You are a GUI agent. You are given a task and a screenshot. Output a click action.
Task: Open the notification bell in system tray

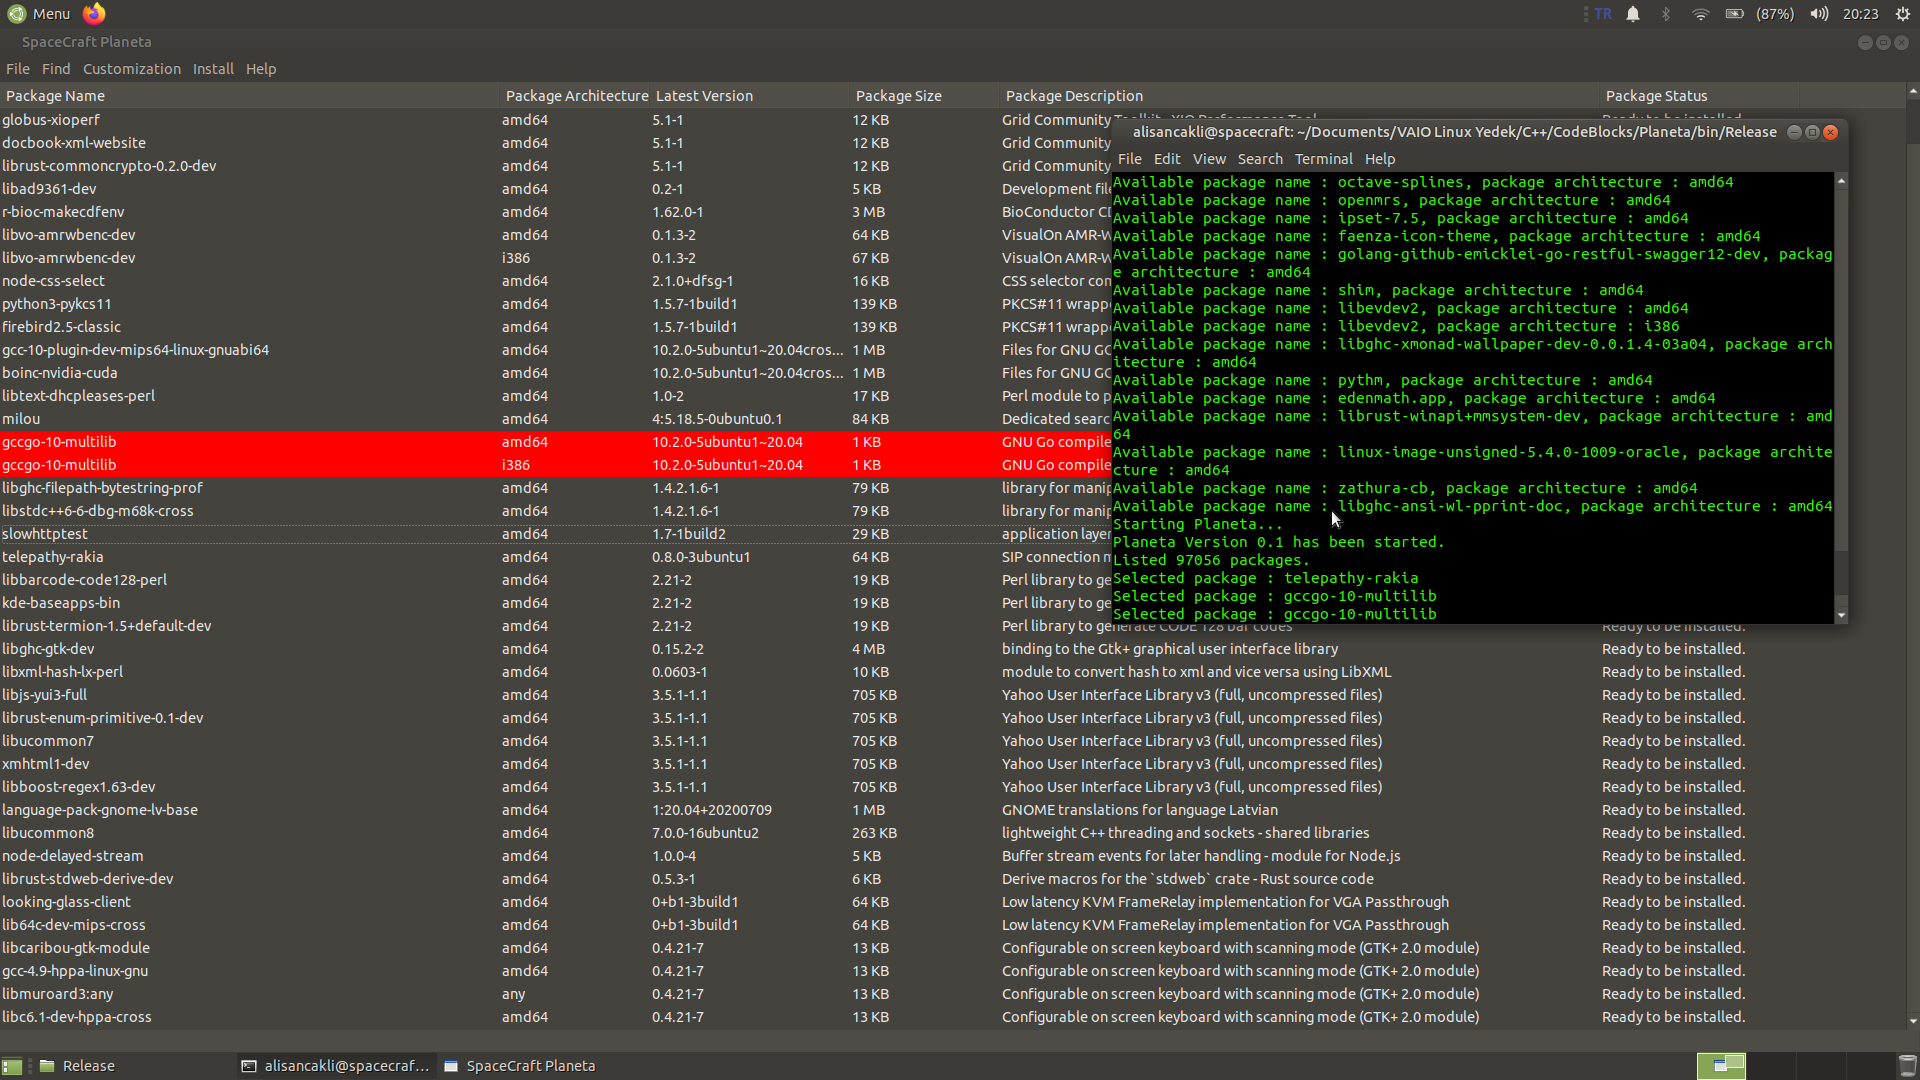pyautogui.click(x=1633, y=14)
